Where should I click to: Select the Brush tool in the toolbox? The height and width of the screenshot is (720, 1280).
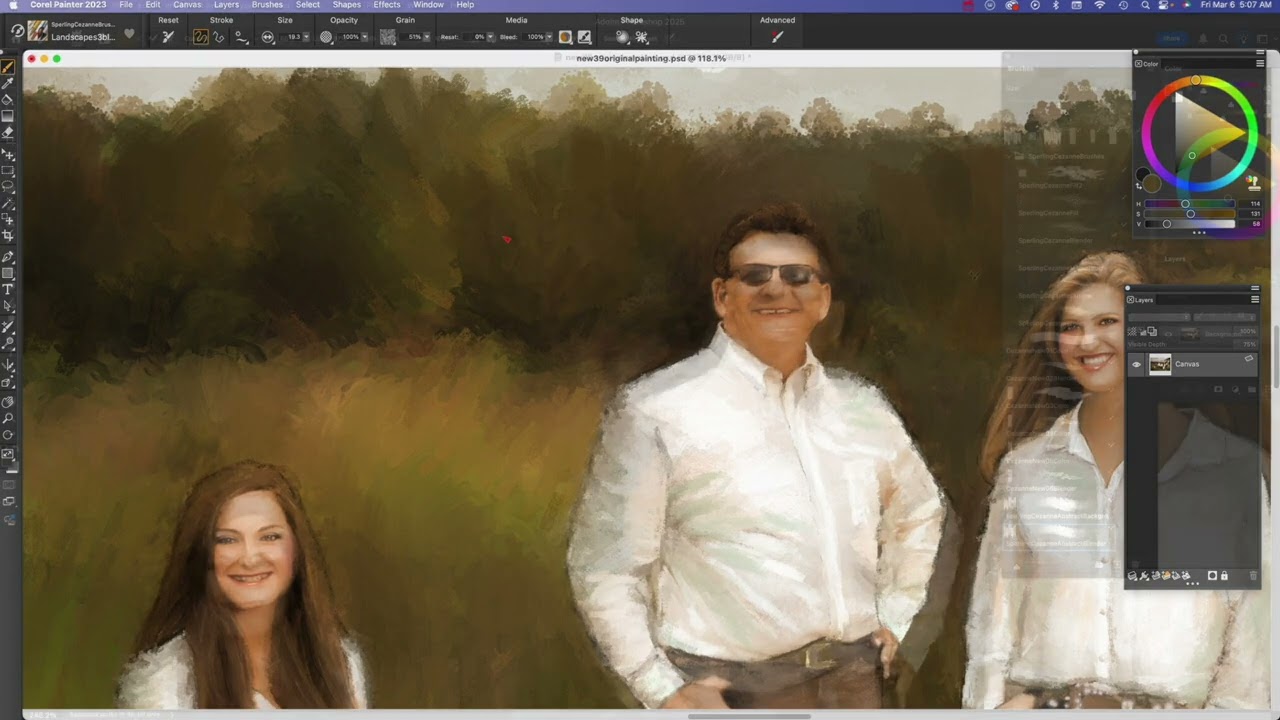(8, 67)
